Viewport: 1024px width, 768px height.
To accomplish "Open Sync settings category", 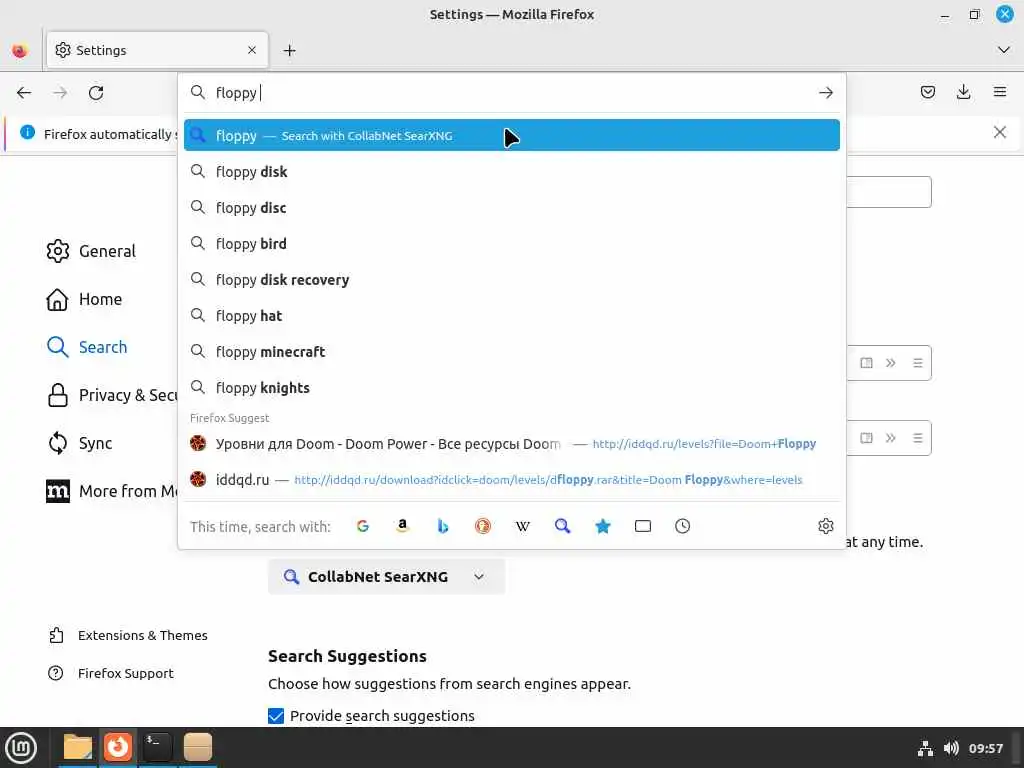I will pos(79,443).
